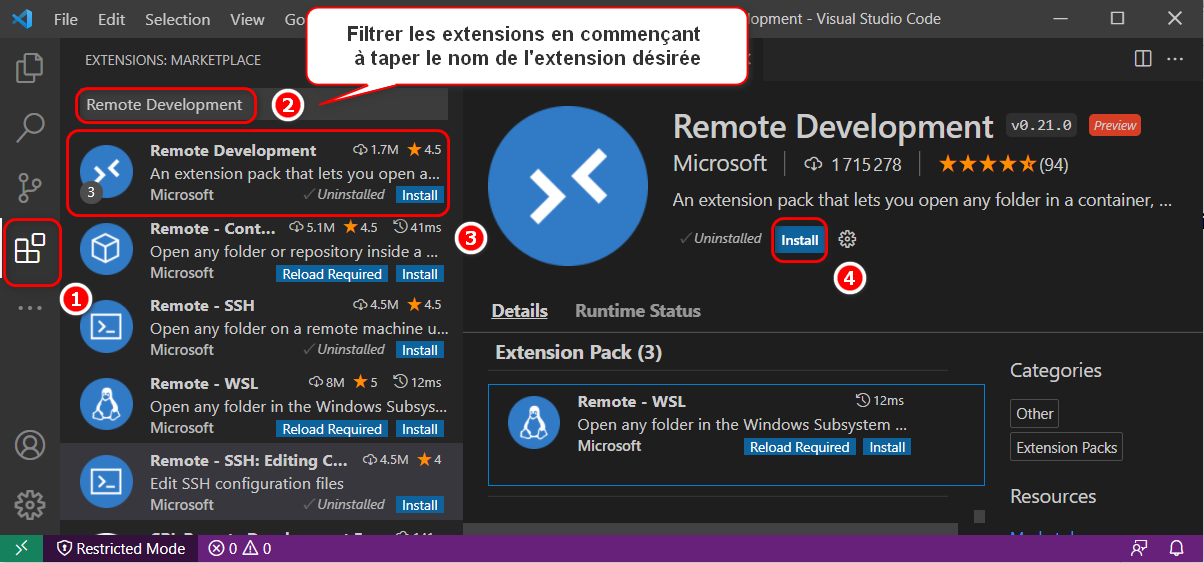The width and height of the screenshot is (1204, 563).
Task: Open the Extensions view in the activity bar
Action: pyautogui.click(x=30, y=248)
